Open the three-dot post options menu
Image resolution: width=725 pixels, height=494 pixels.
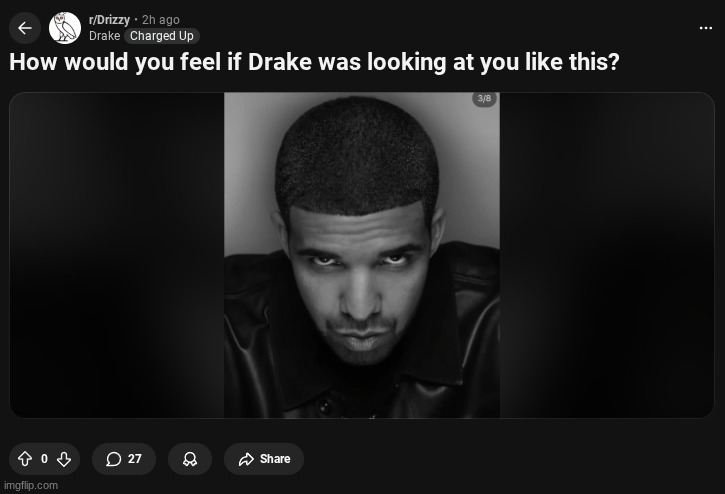click(706, 28)
